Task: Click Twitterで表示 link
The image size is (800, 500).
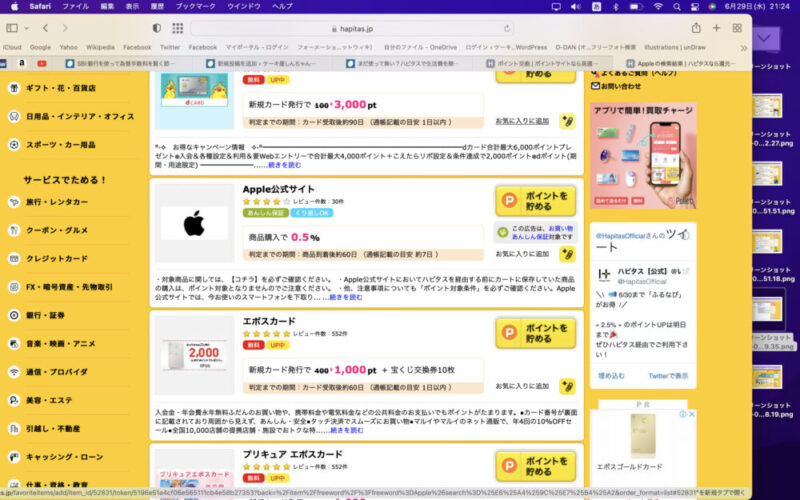Action: click(x=668, y=376)
